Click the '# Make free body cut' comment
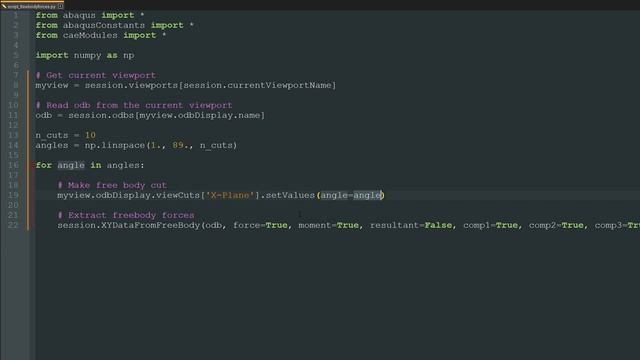Viewport: 640px width, 360px height. pyautogui.click(x=112, y=185)
